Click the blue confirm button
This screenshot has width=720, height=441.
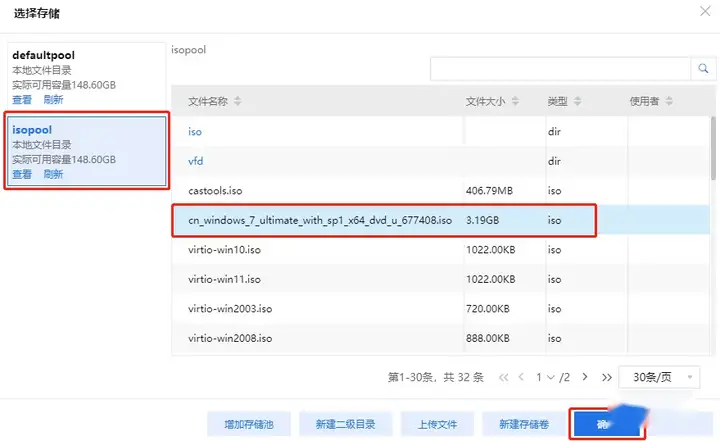pyautogui.click(x=607, y=424)
